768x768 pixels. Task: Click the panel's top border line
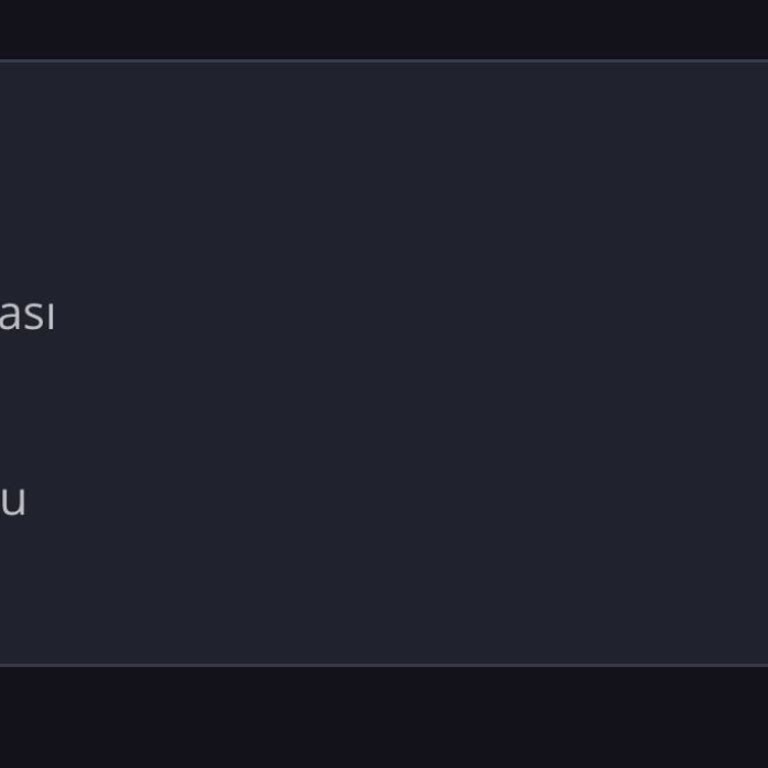tap(384, 61)
